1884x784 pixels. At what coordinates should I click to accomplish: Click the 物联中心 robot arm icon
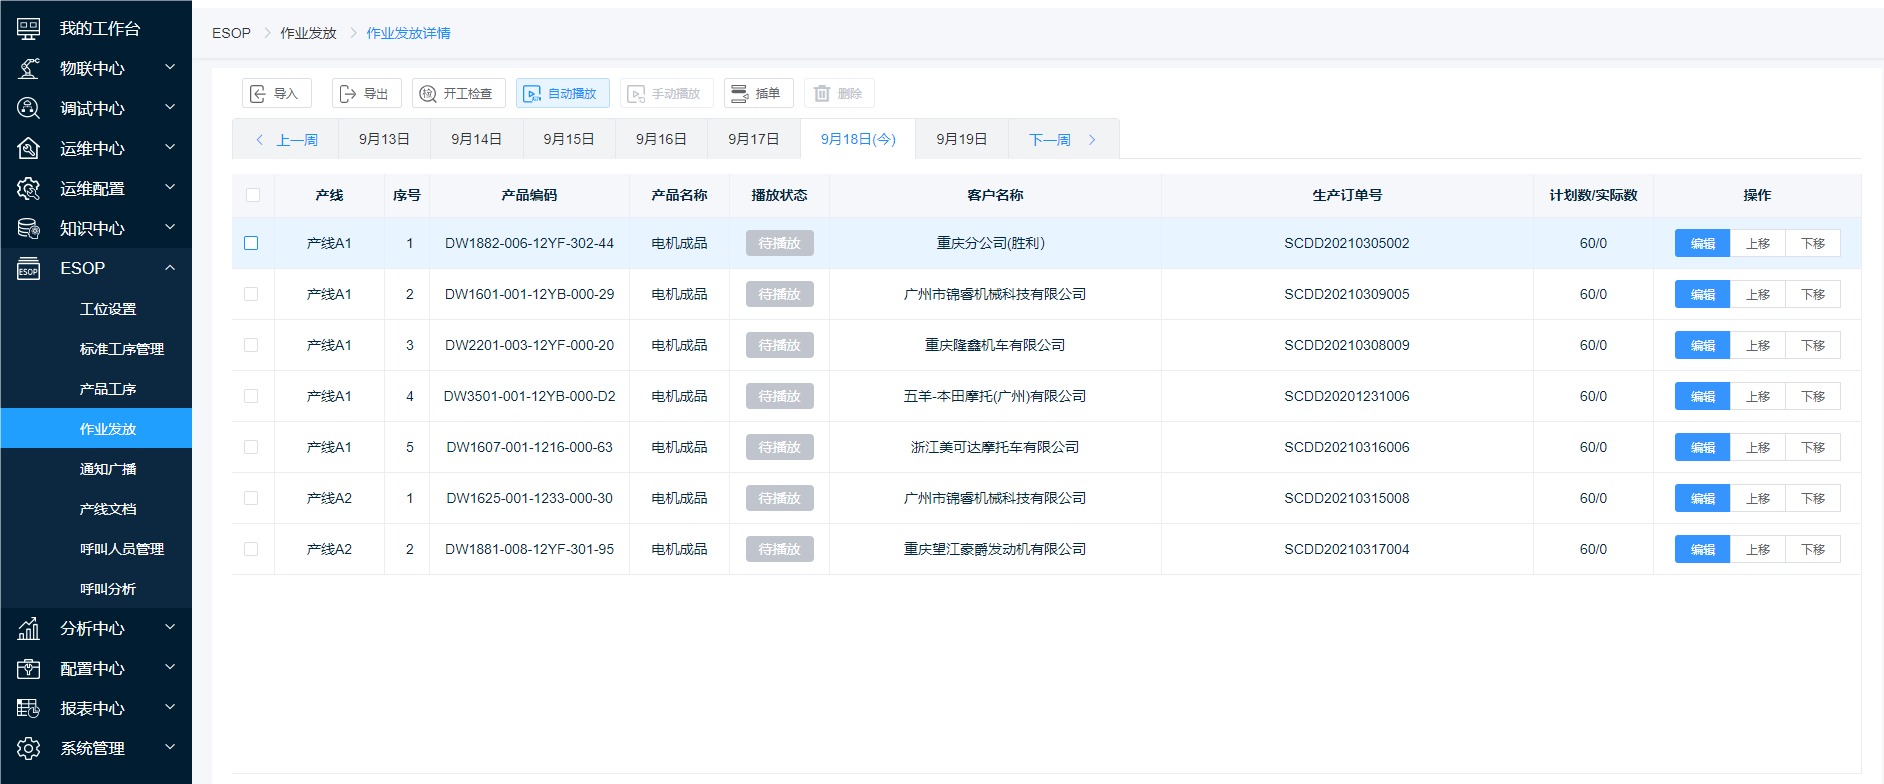pos(29,68)
